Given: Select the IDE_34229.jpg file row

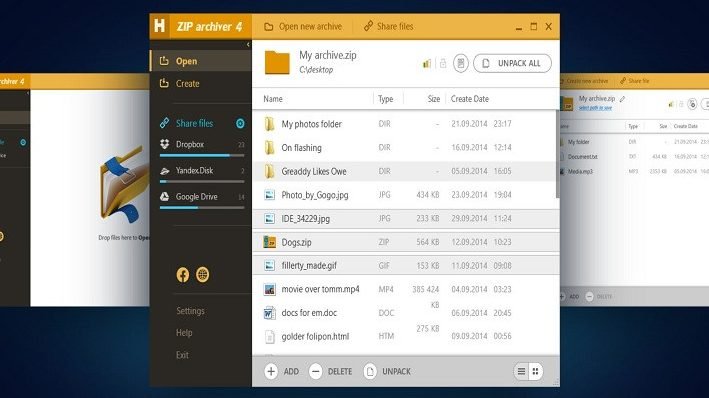Looking at the screenshot, I should [x=406, y=218].
